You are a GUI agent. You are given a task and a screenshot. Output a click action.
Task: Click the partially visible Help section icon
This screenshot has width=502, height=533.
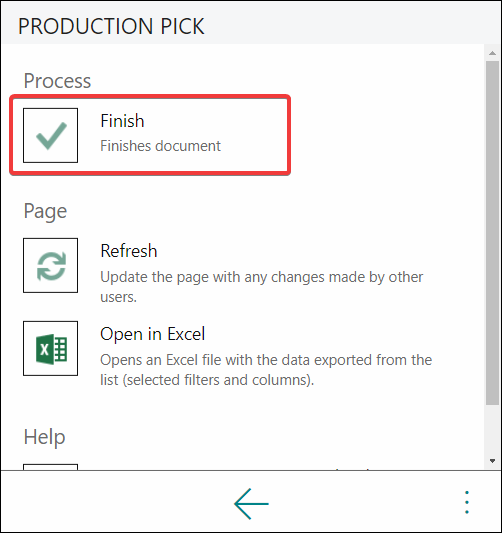coord(50,467)
